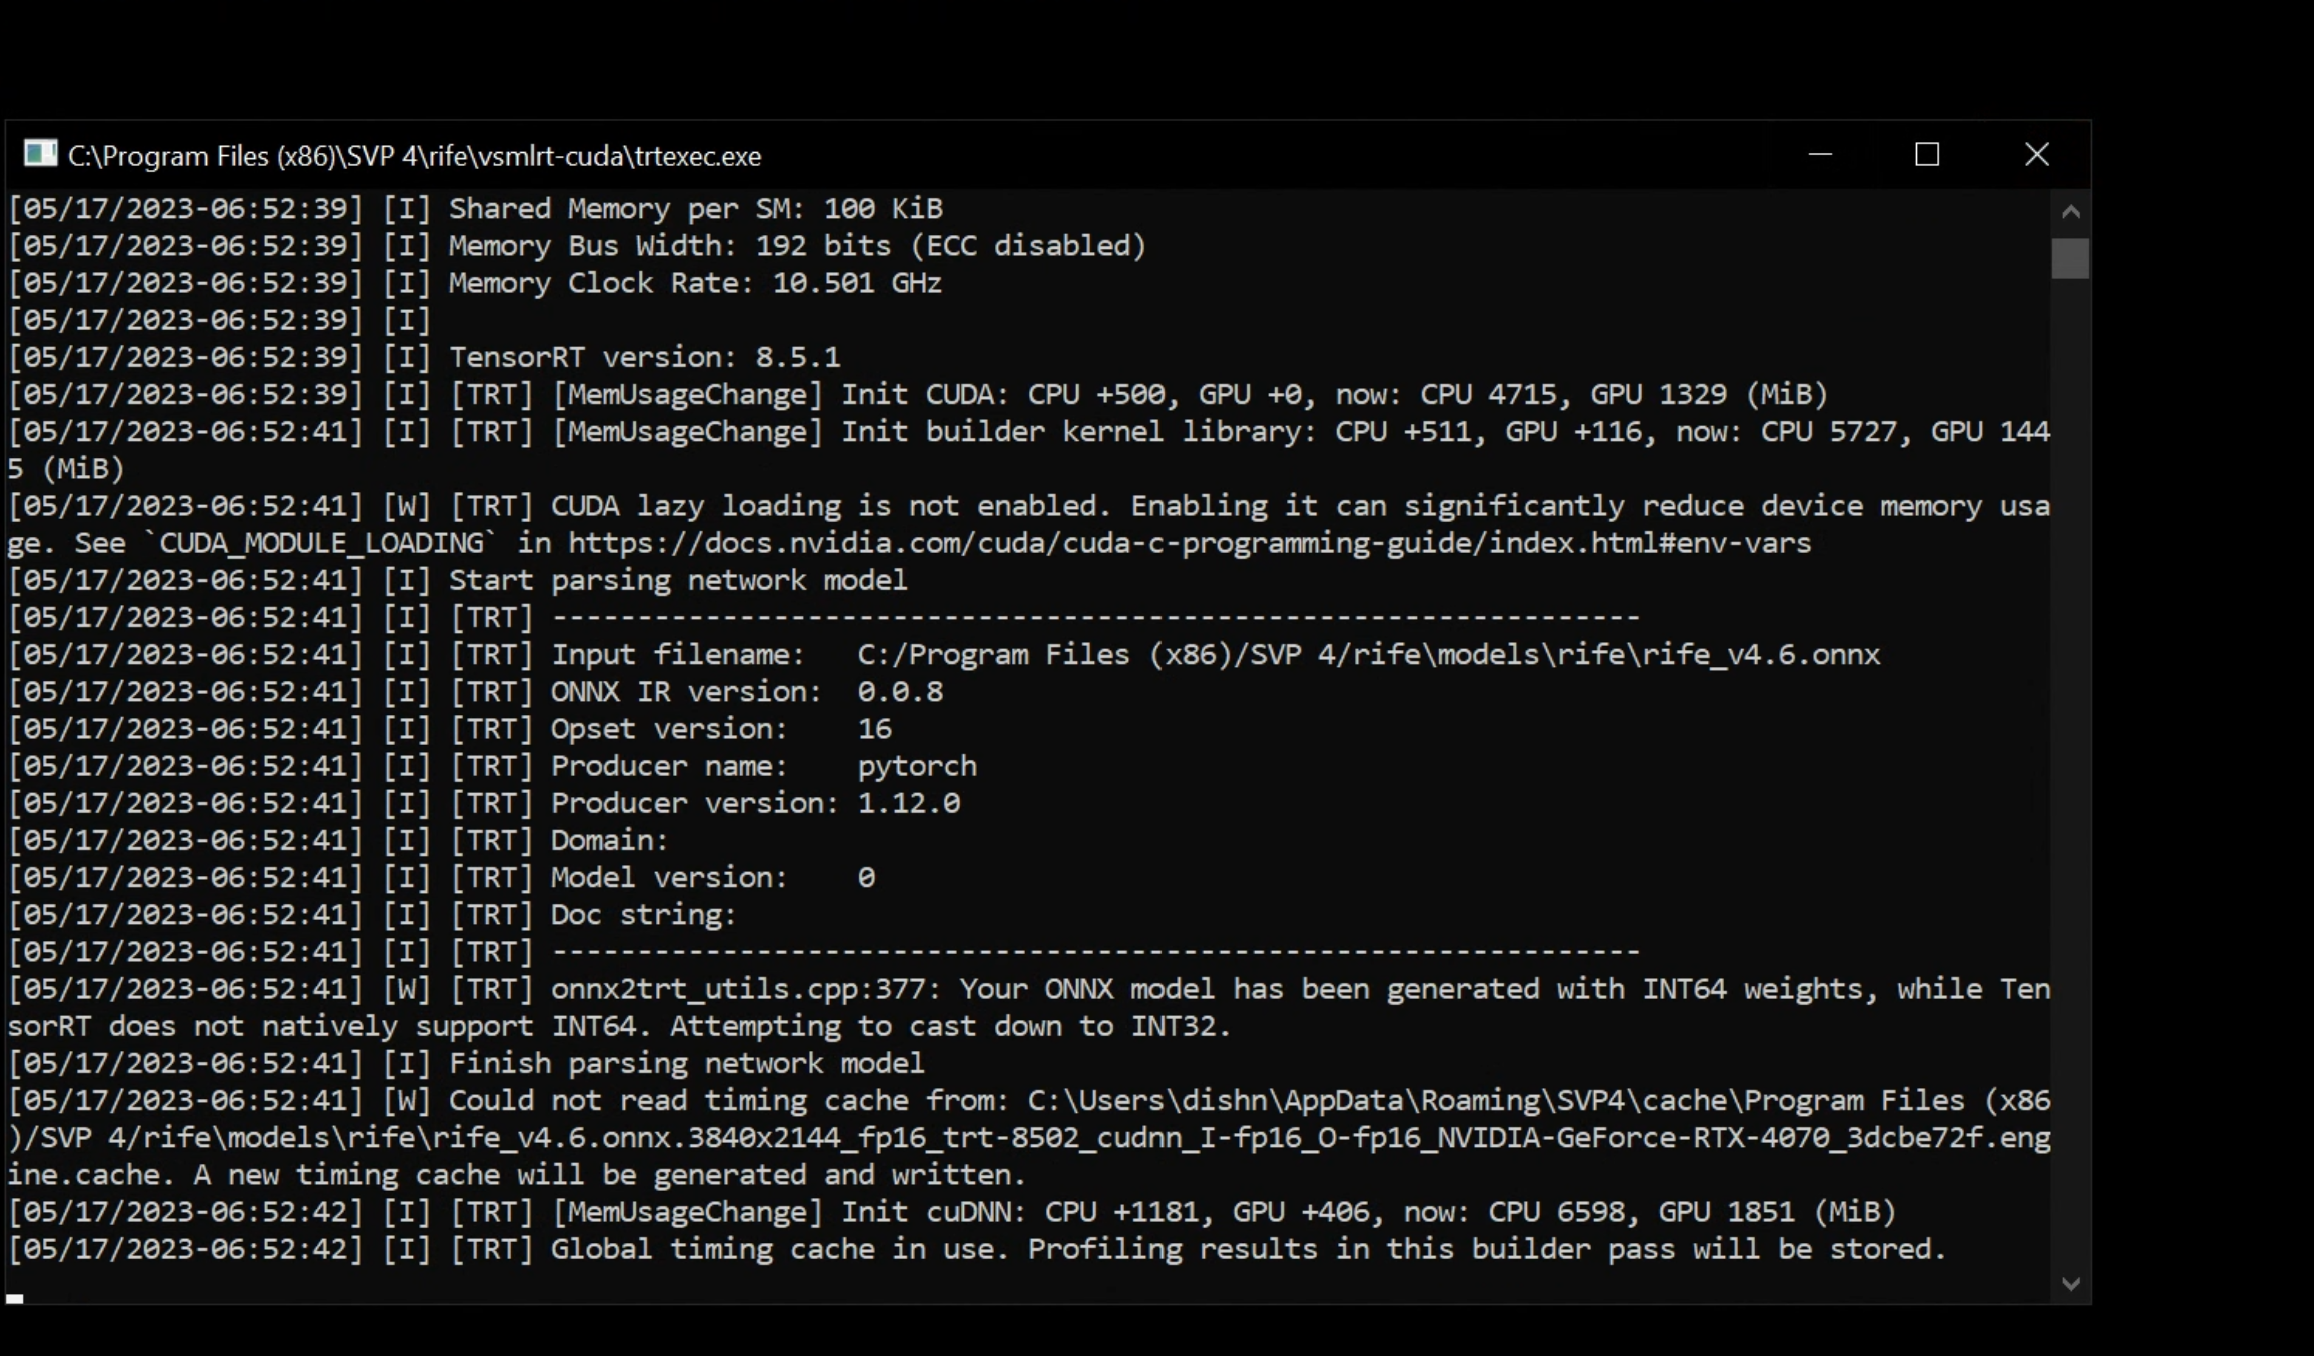Maximize the trtexec.exe console window
Image resolution: width=2314 pixels, height=1356 pixels.
click(x=1927, y=155)
